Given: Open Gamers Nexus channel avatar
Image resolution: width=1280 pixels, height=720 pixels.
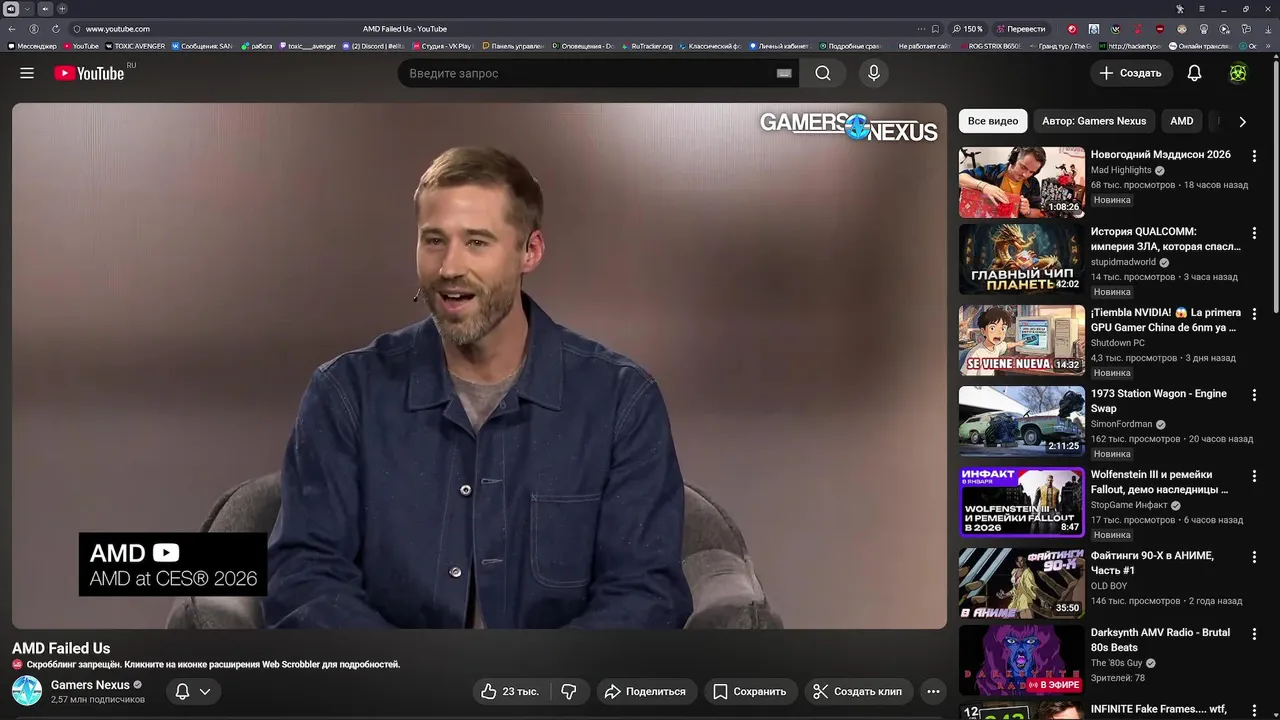Looking at the screenshot, I should 27,691.
